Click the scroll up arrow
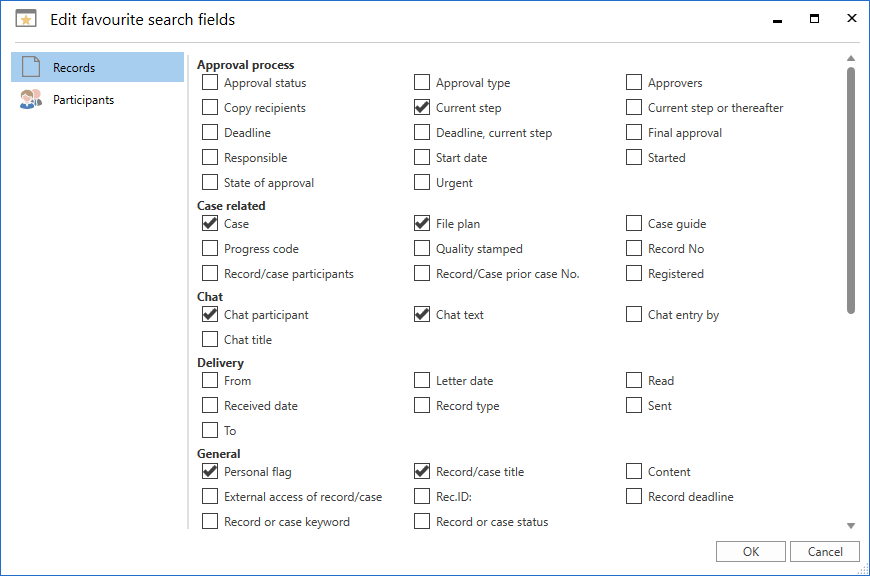Screen dimensions: 870x576 click(x=851, y=58)
